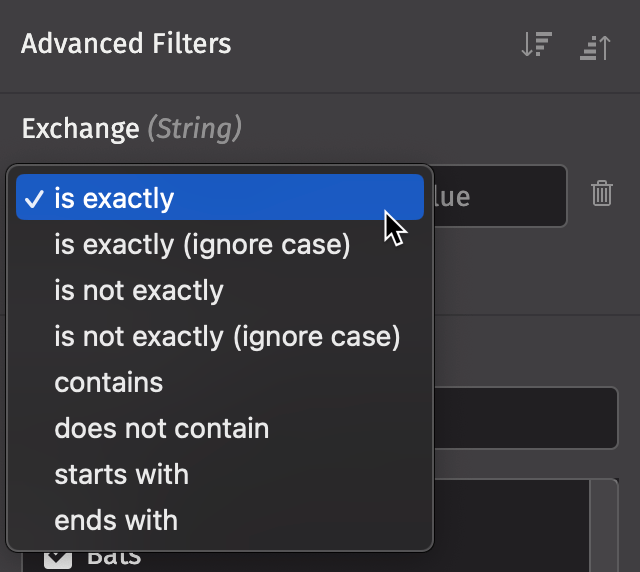Choose the "contains" operator

click(108, 383)
